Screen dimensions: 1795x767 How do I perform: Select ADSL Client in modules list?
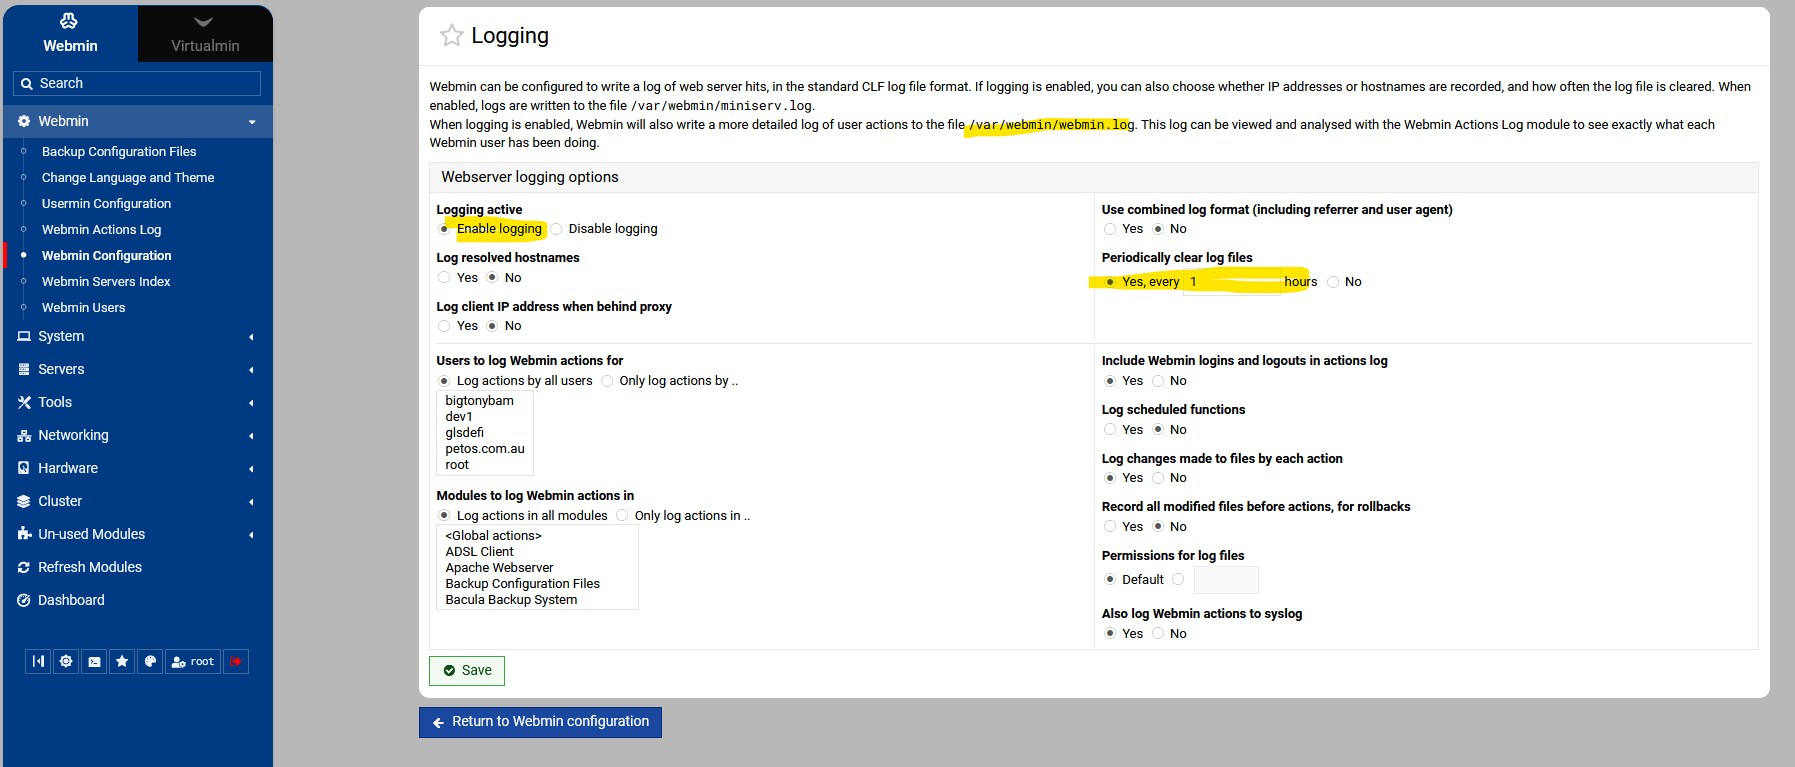[480, 552]
